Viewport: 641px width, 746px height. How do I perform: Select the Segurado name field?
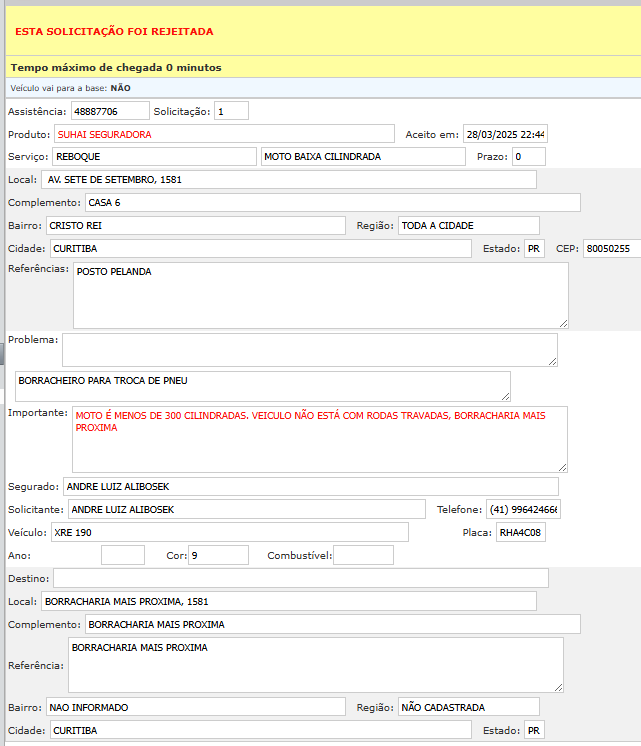pyautogui.click(x=310, y=487)
